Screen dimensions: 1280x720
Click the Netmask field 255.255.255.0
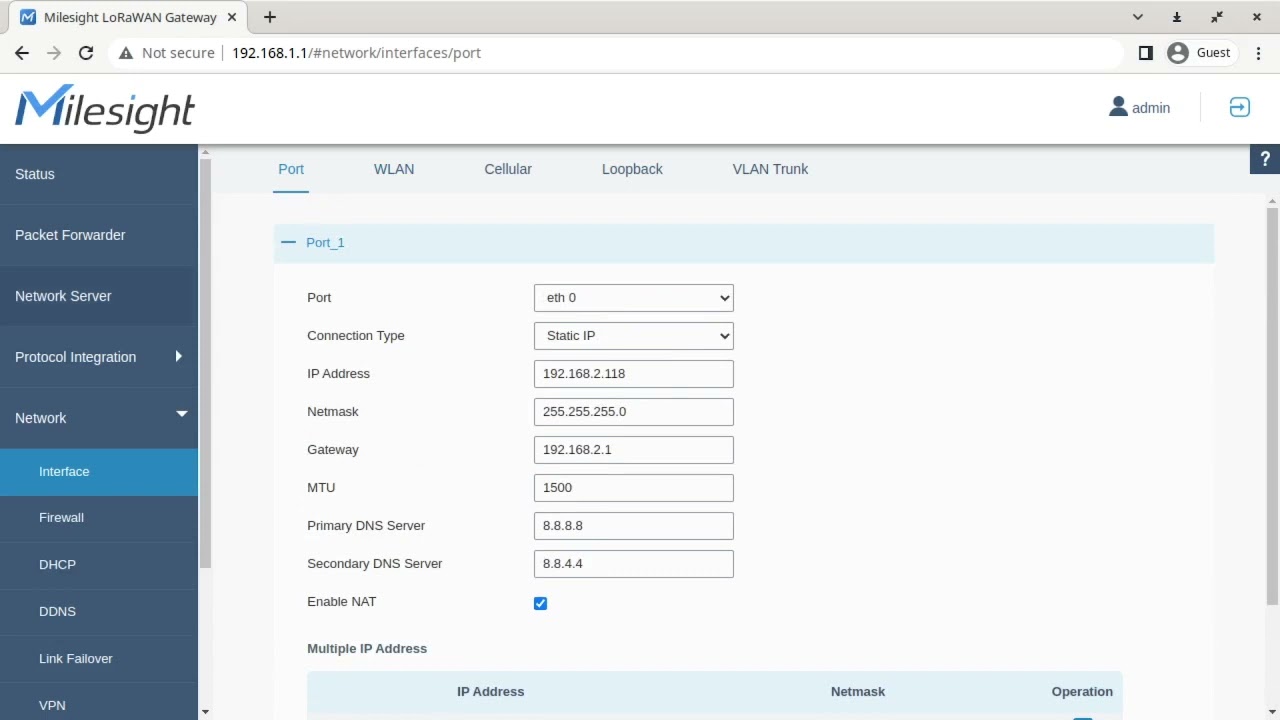point(634,412)
